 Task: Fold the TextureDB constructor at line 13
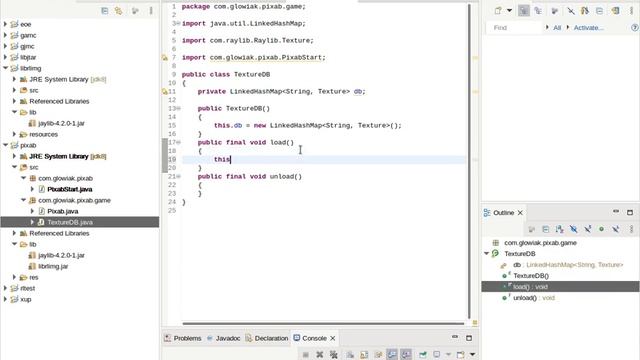(x=178, y=109)
